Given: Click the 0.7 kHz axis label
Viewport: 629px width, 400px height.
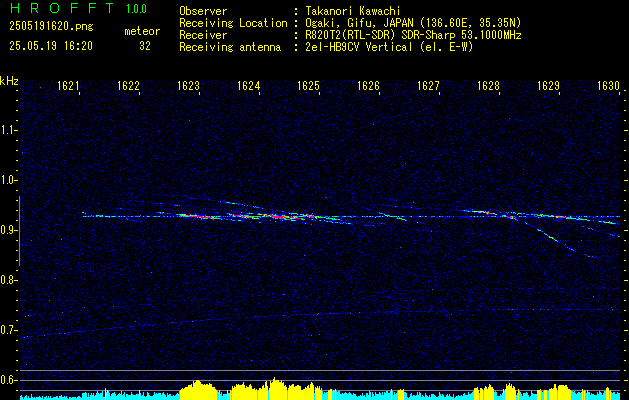Looking at the screenshot, I should (x=9, y=330).
